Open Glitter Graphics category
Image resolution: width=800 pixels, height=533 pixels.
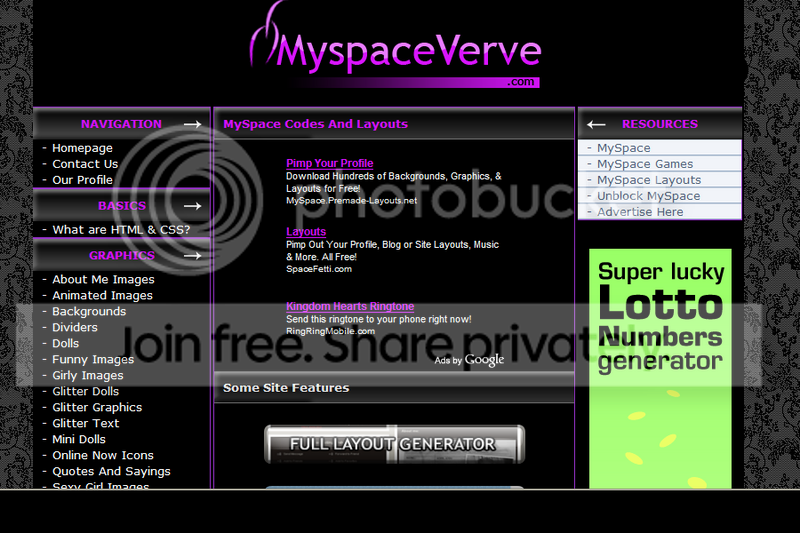click(97, 407)
